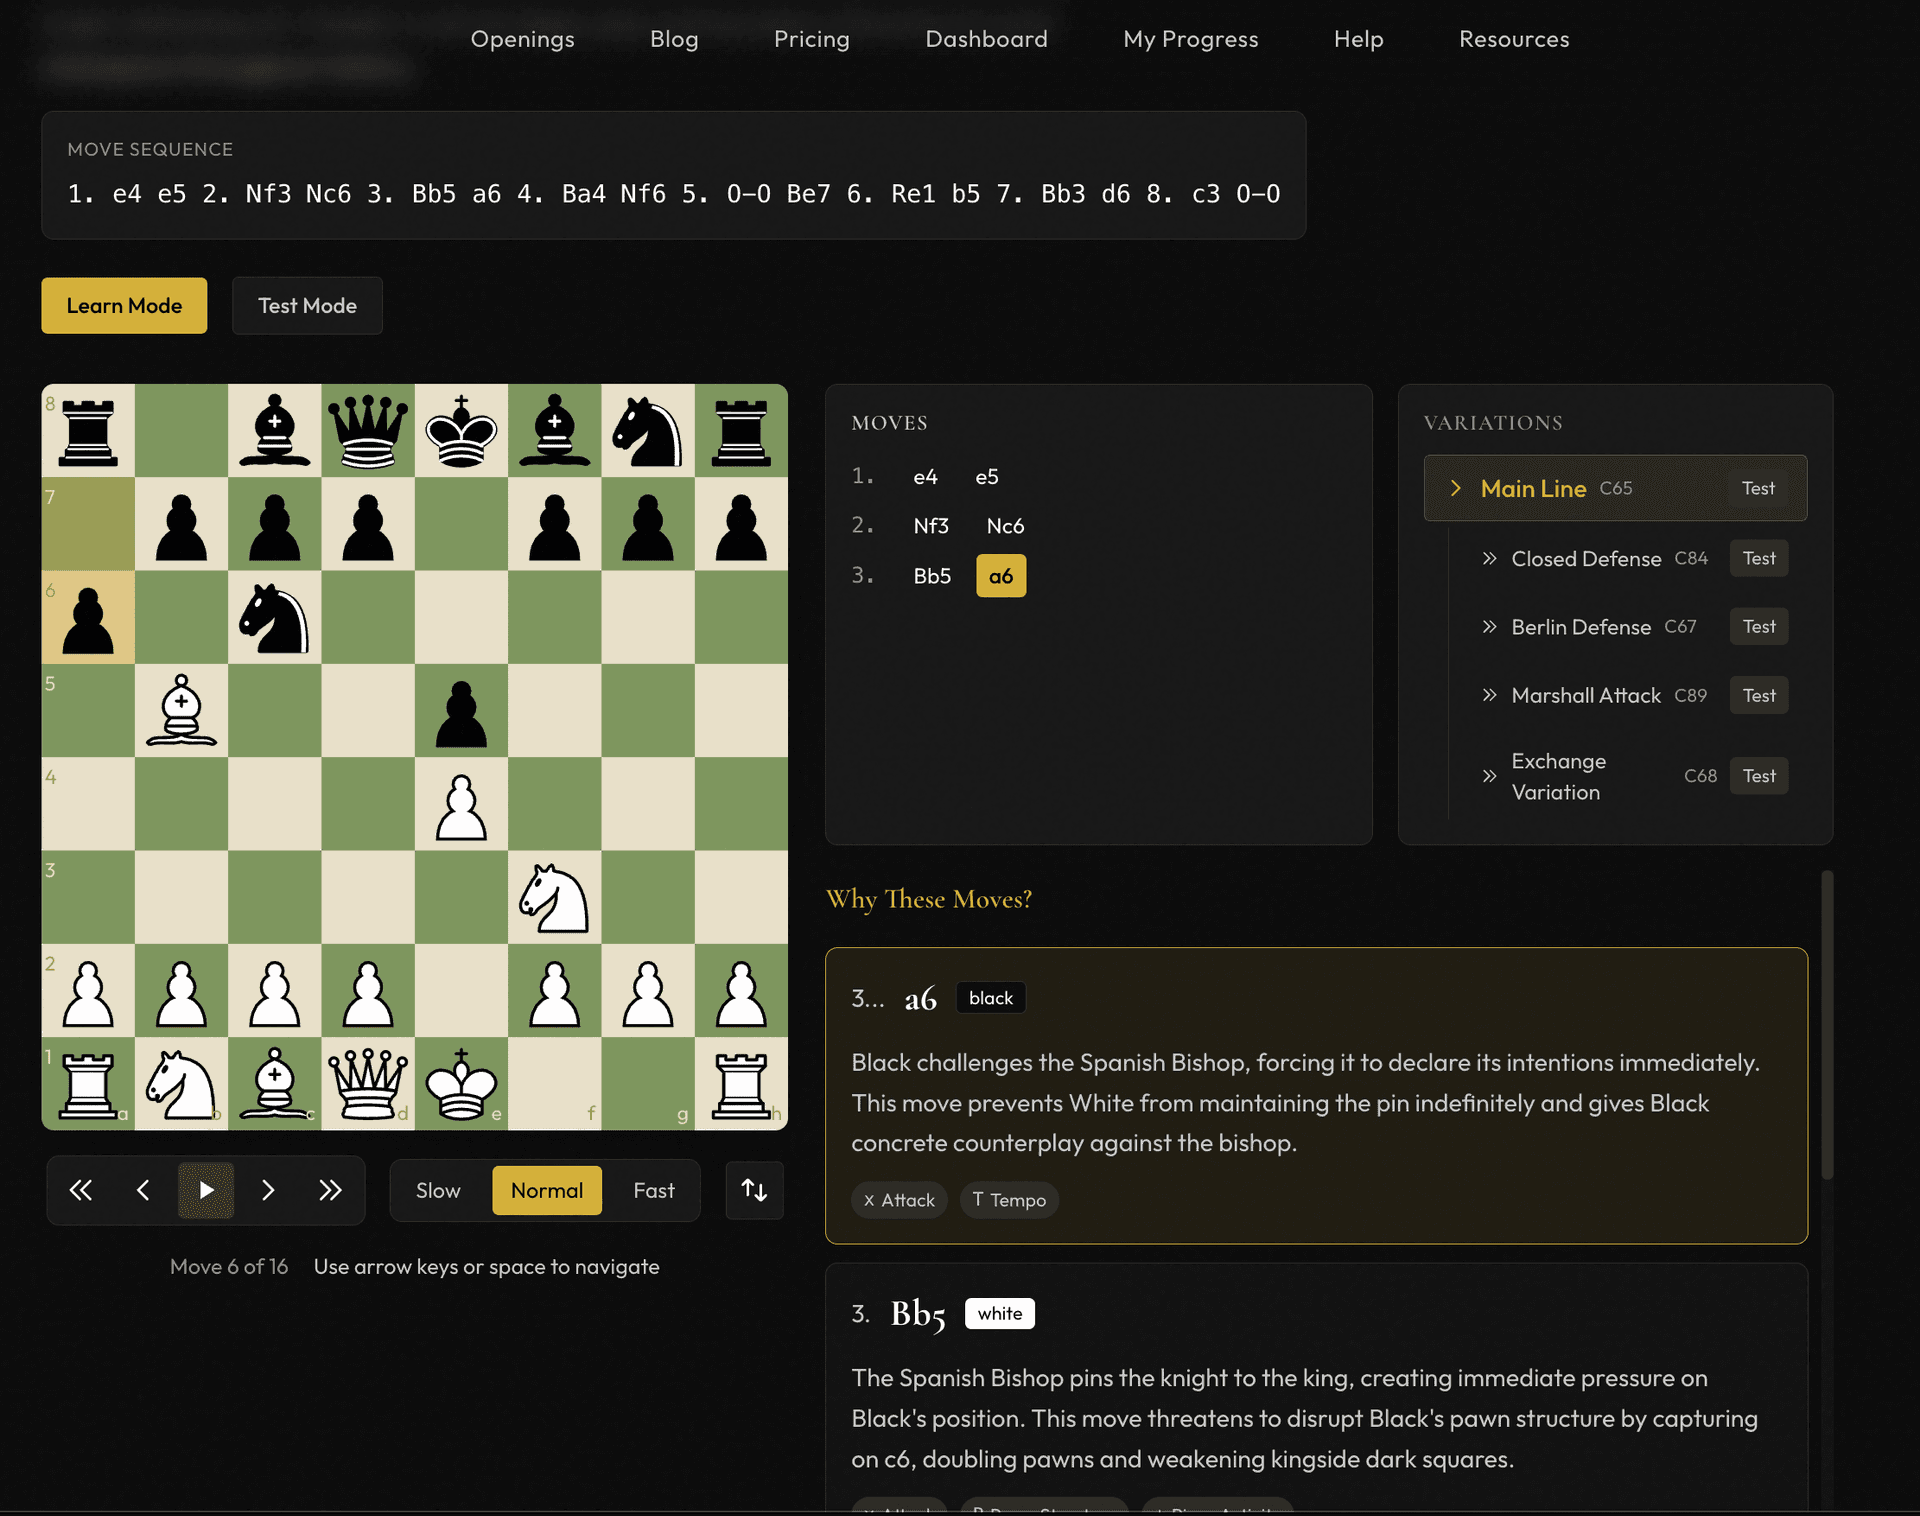This screenshot has height=1516, width=1920.
Task: Flip the board with the arrows icon
Action: pyautogui.click(x=754, y=1190)
